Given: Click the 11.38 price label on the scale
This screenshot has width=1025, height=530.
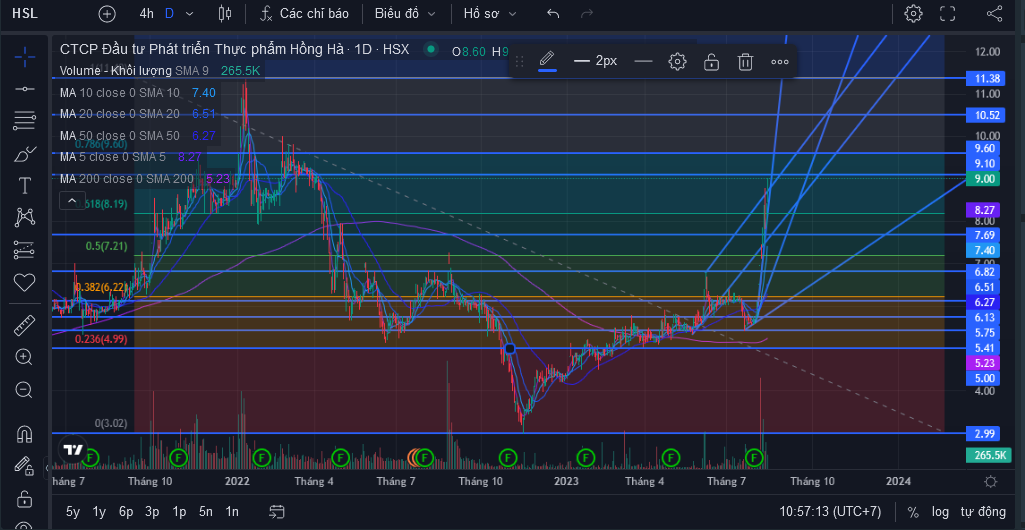Looking at the screenshot, I should click(986, 78).
